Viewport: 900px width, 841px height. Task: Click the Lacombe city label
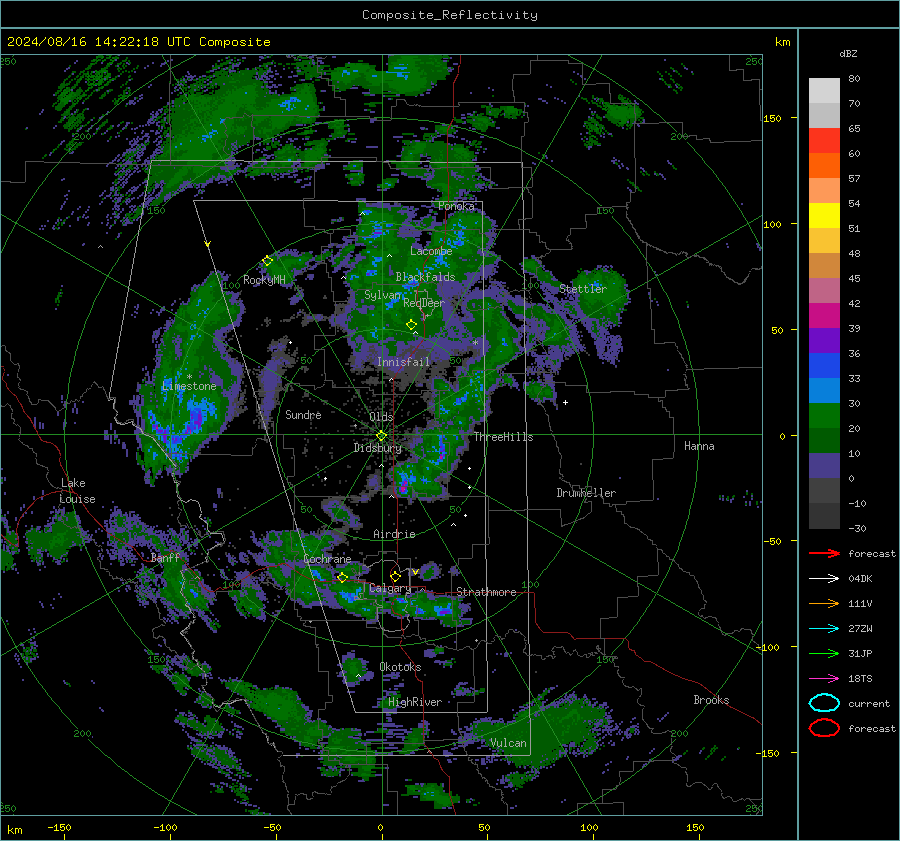(431, 251)
